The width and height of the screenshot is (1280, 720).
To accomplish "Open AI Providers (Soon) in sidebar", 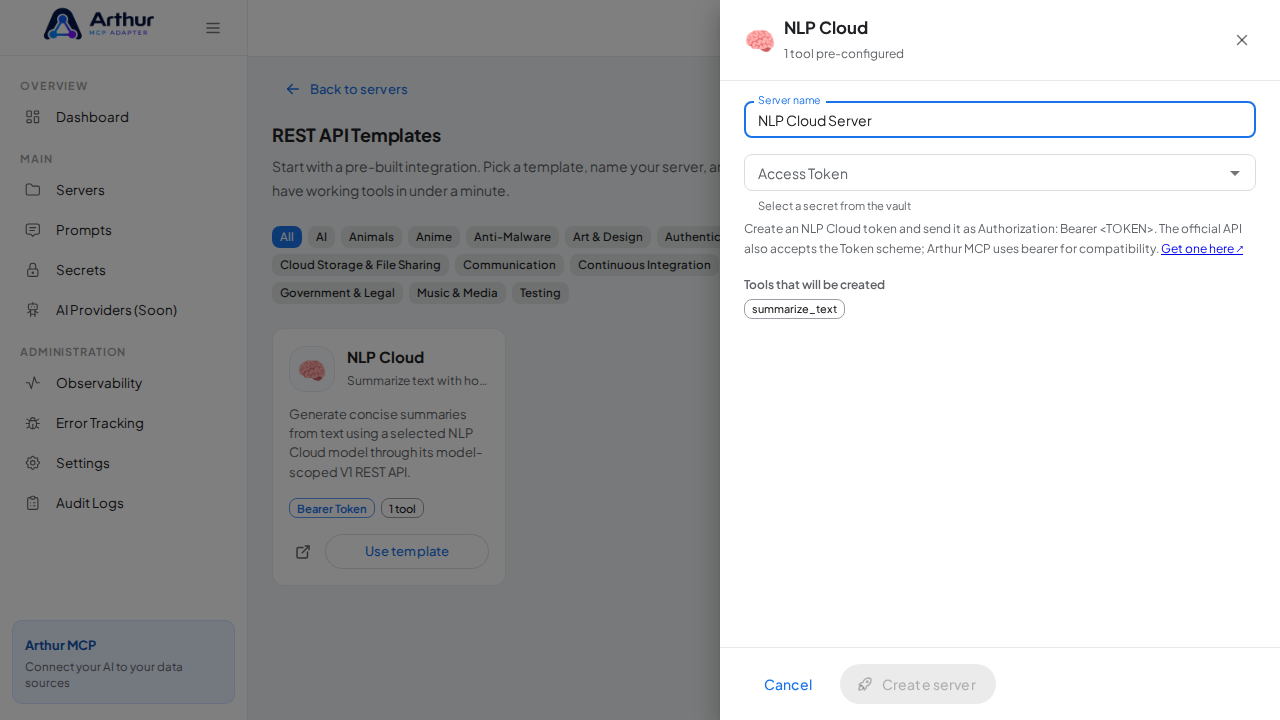I will point(123,310).
